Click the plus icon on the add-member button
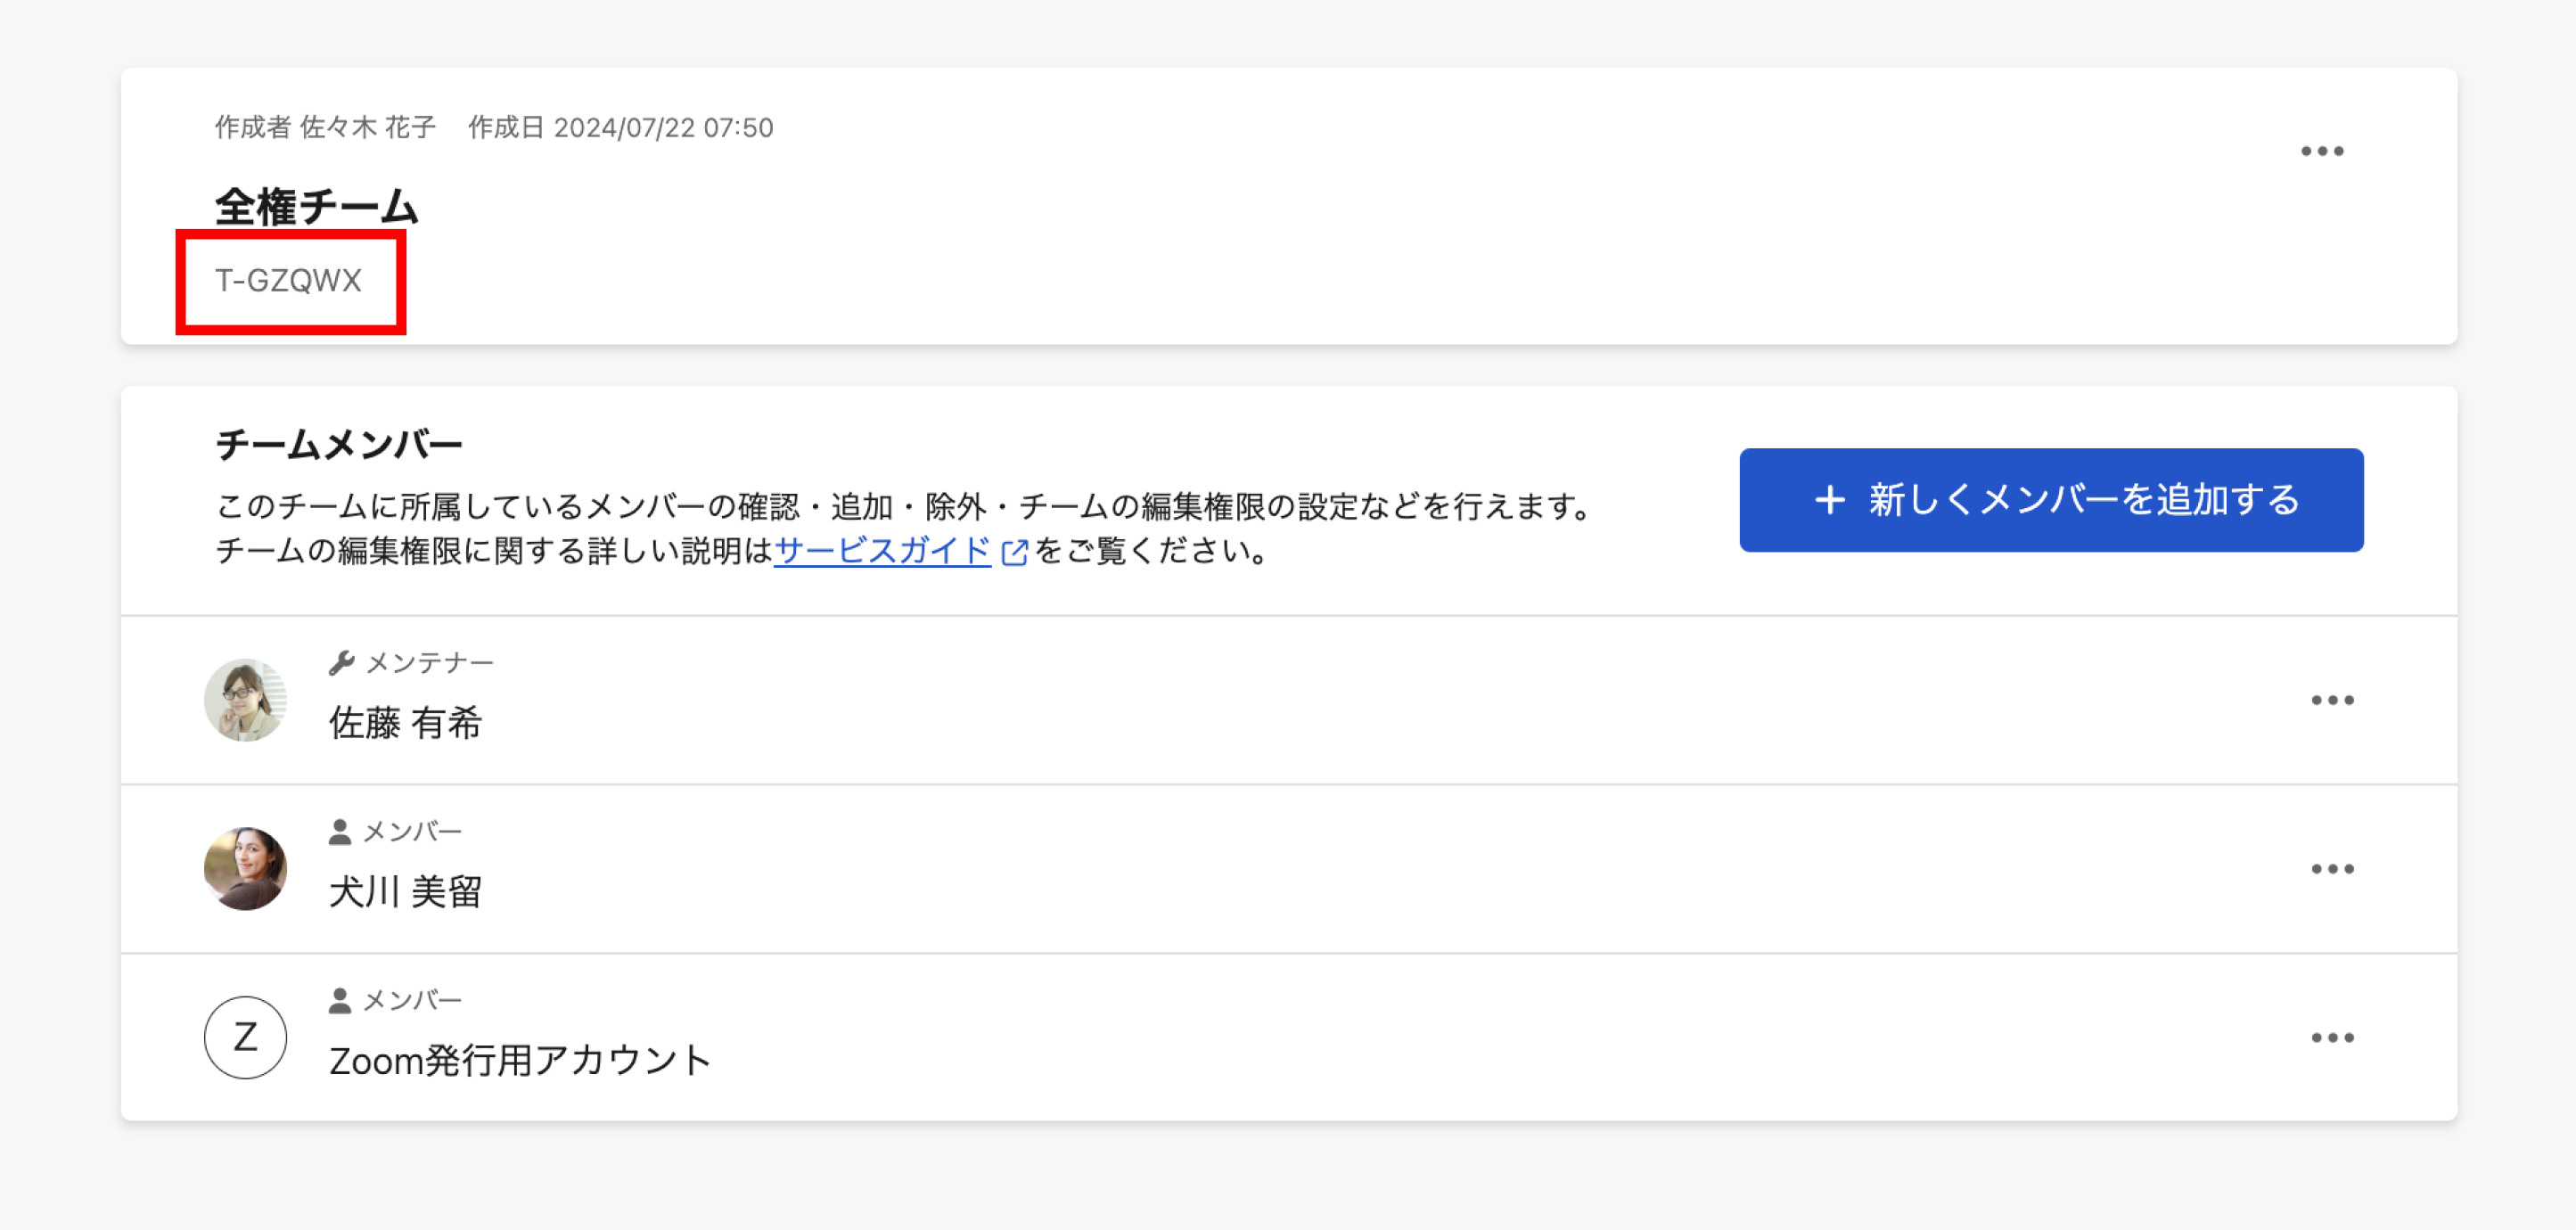 click(1829, 500)
